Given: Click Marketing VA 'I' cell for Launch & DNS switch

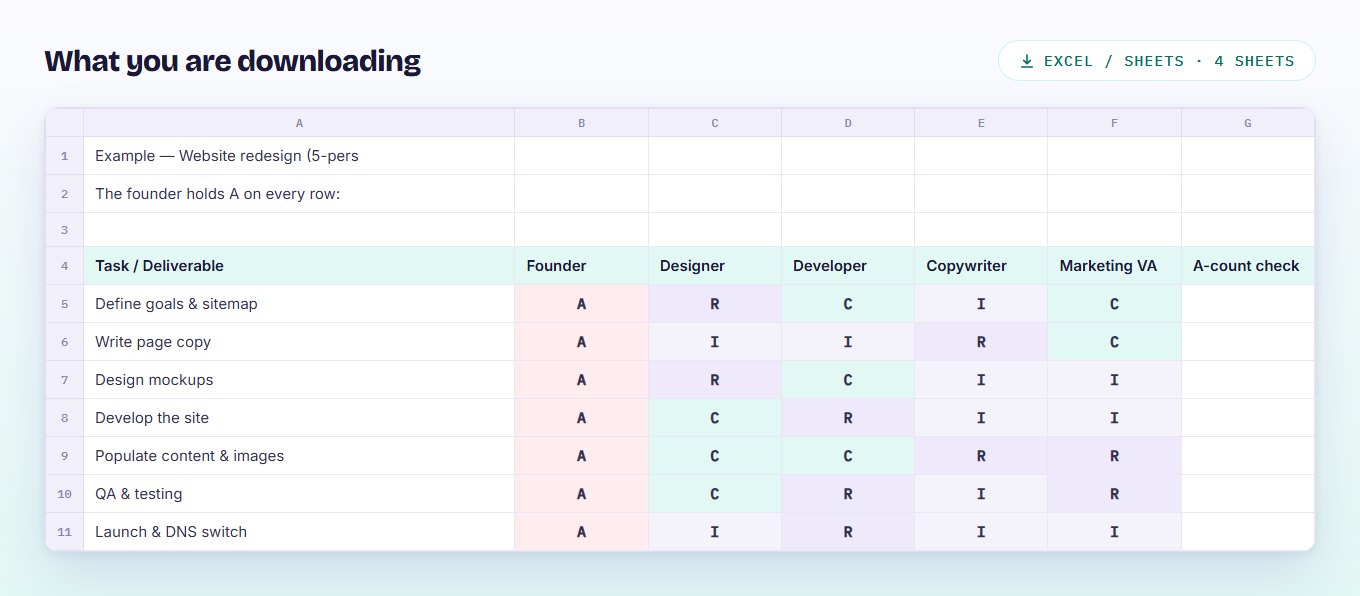Looking at the screenshot, I should pos(1115,532).
